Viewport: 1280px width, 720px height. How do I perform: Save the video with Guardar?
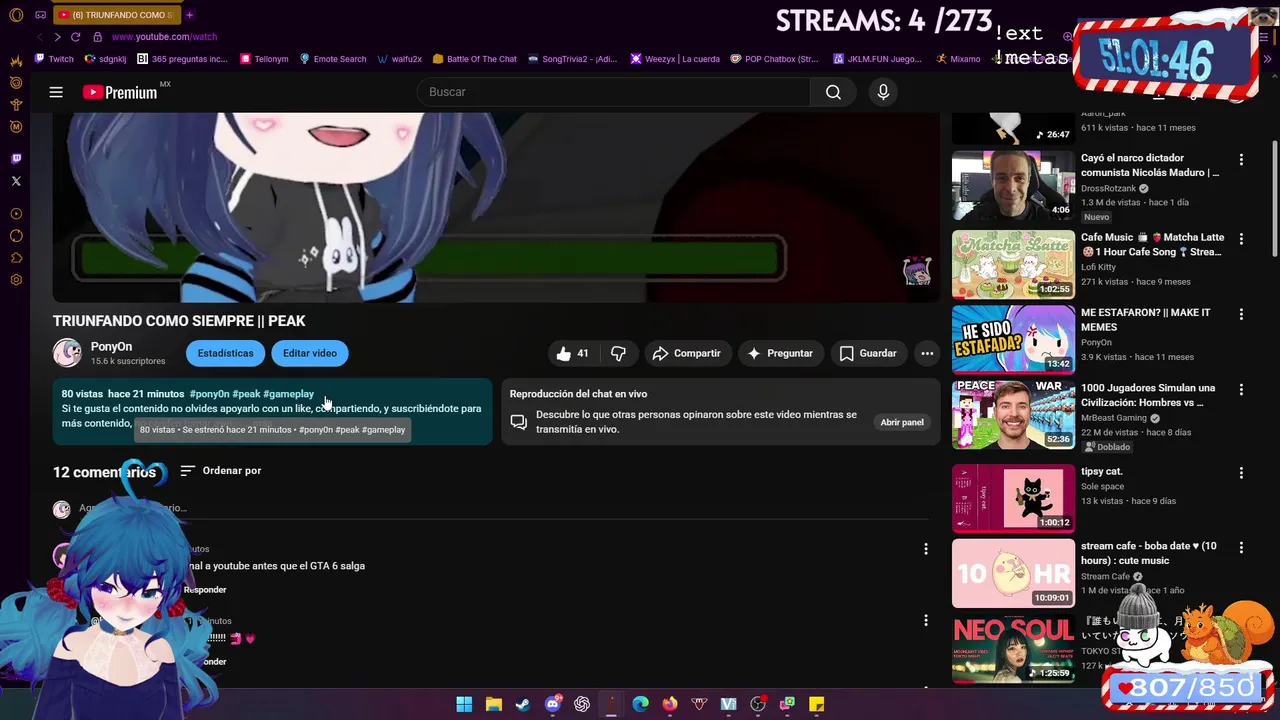click(x=868, y=353)
